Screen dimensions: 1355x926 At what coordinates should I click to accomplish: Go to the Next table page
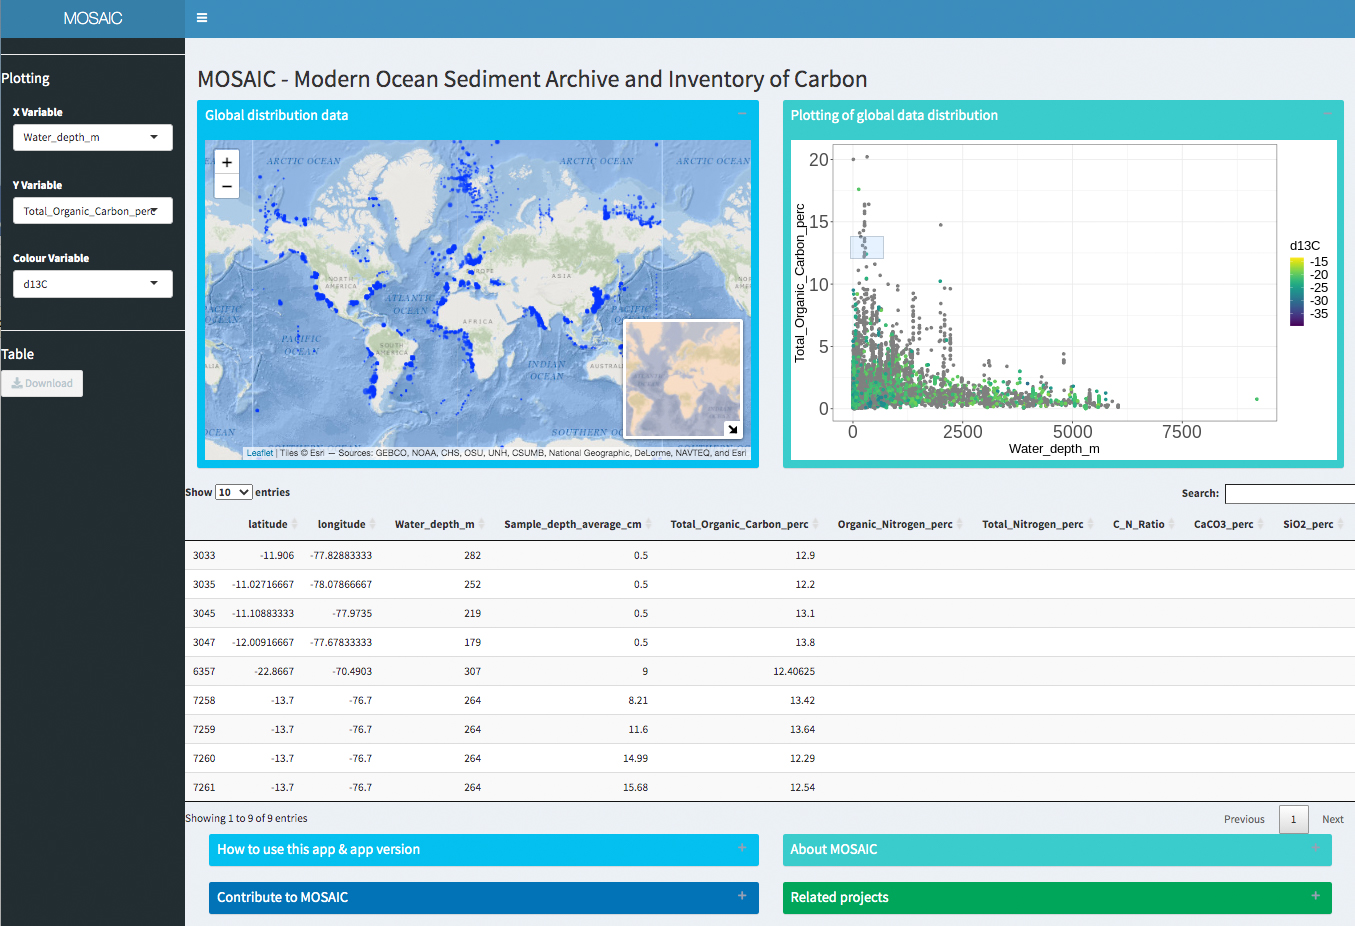tap(1333, 819)
